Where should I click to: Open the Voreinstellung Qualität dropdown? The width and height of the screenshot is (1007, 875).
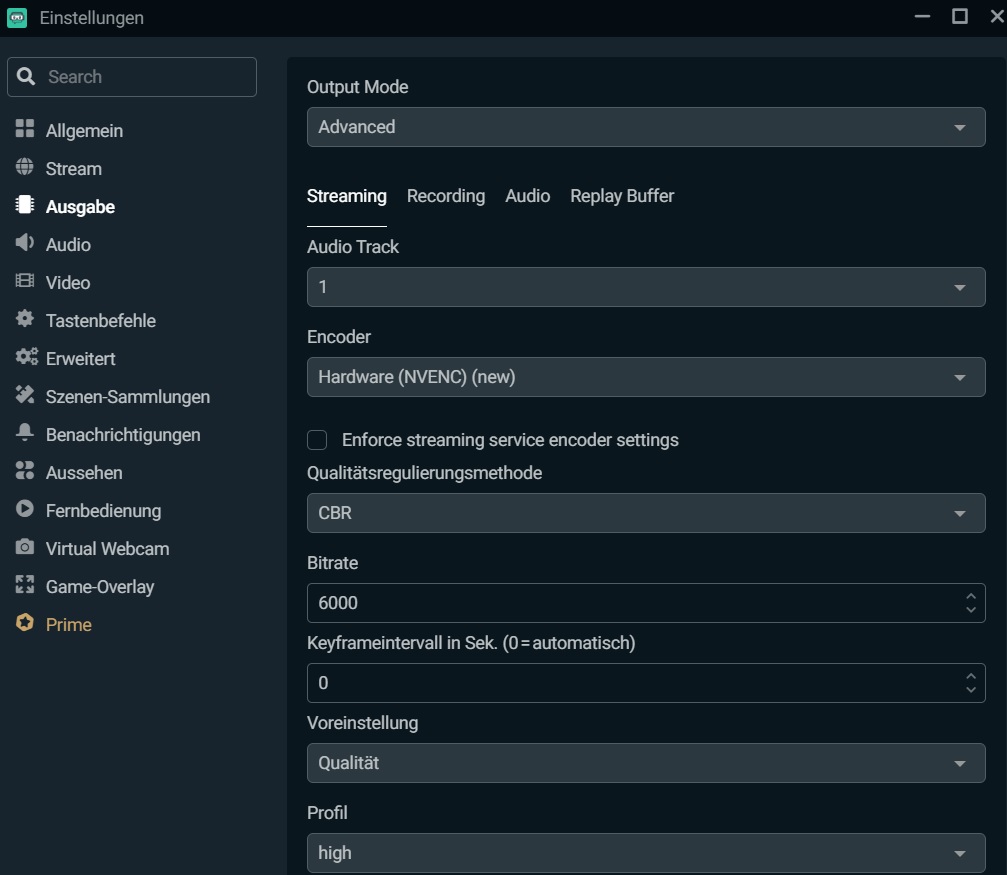point(645,763)
